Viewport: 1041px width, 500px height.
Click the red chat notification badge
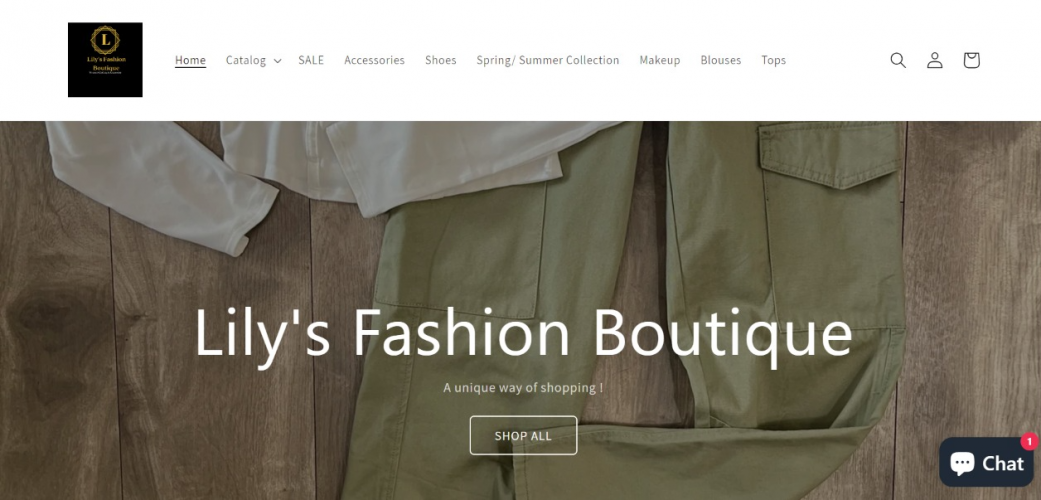[1028, 441]
